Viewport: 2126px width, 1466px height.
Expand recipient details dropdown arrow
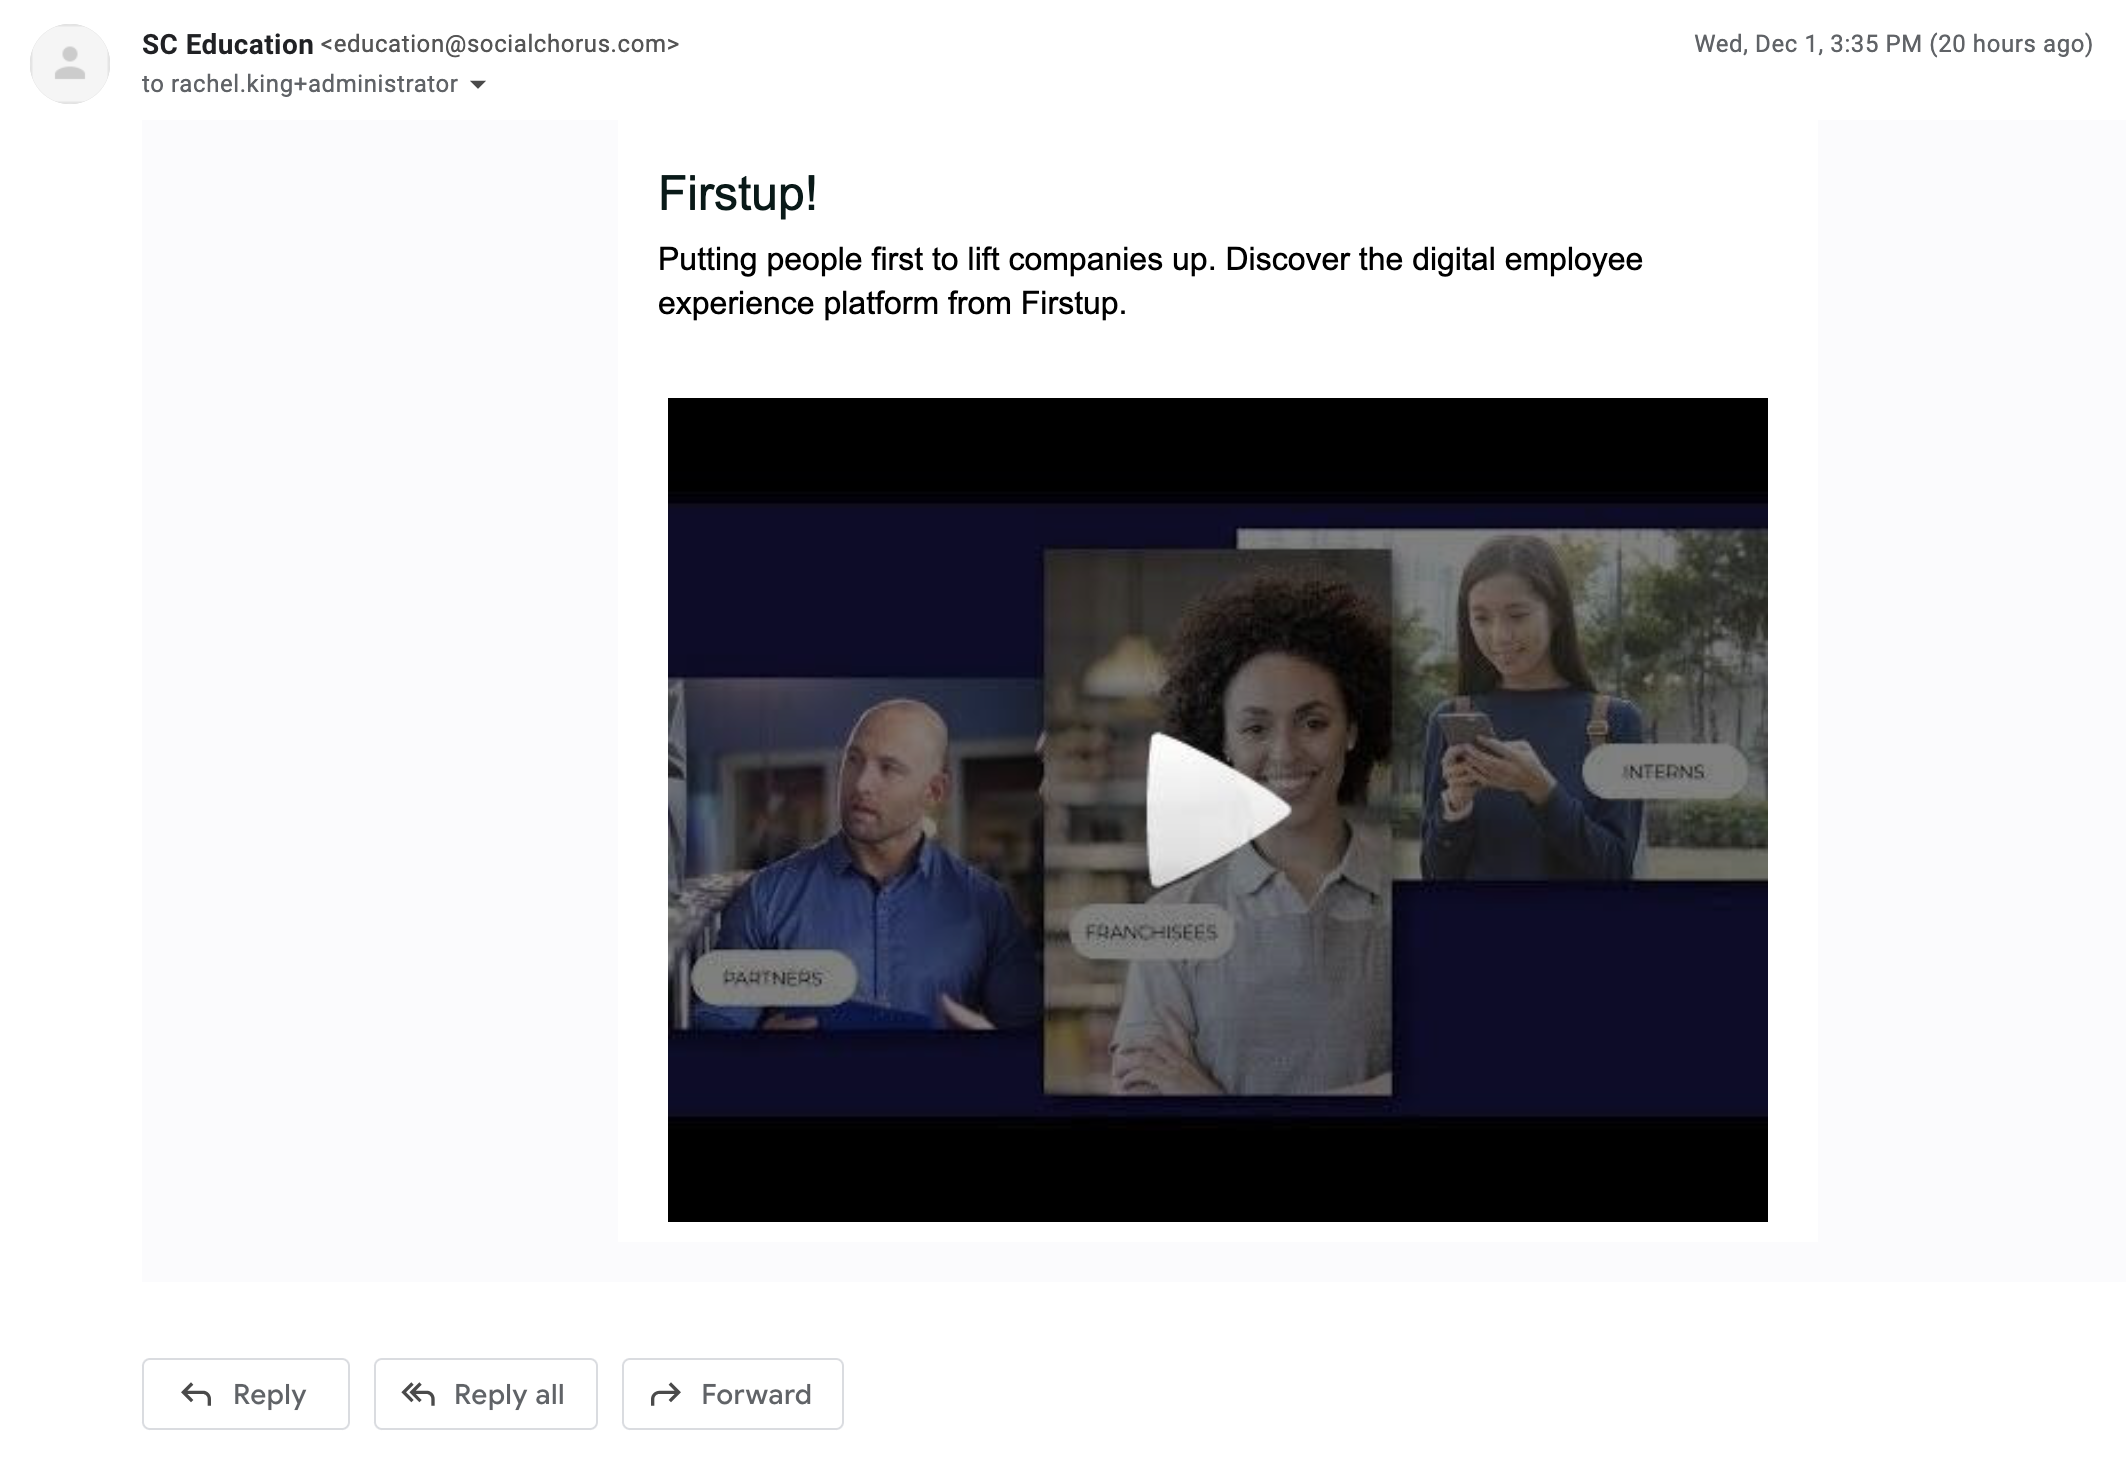[x=478, y=85]
